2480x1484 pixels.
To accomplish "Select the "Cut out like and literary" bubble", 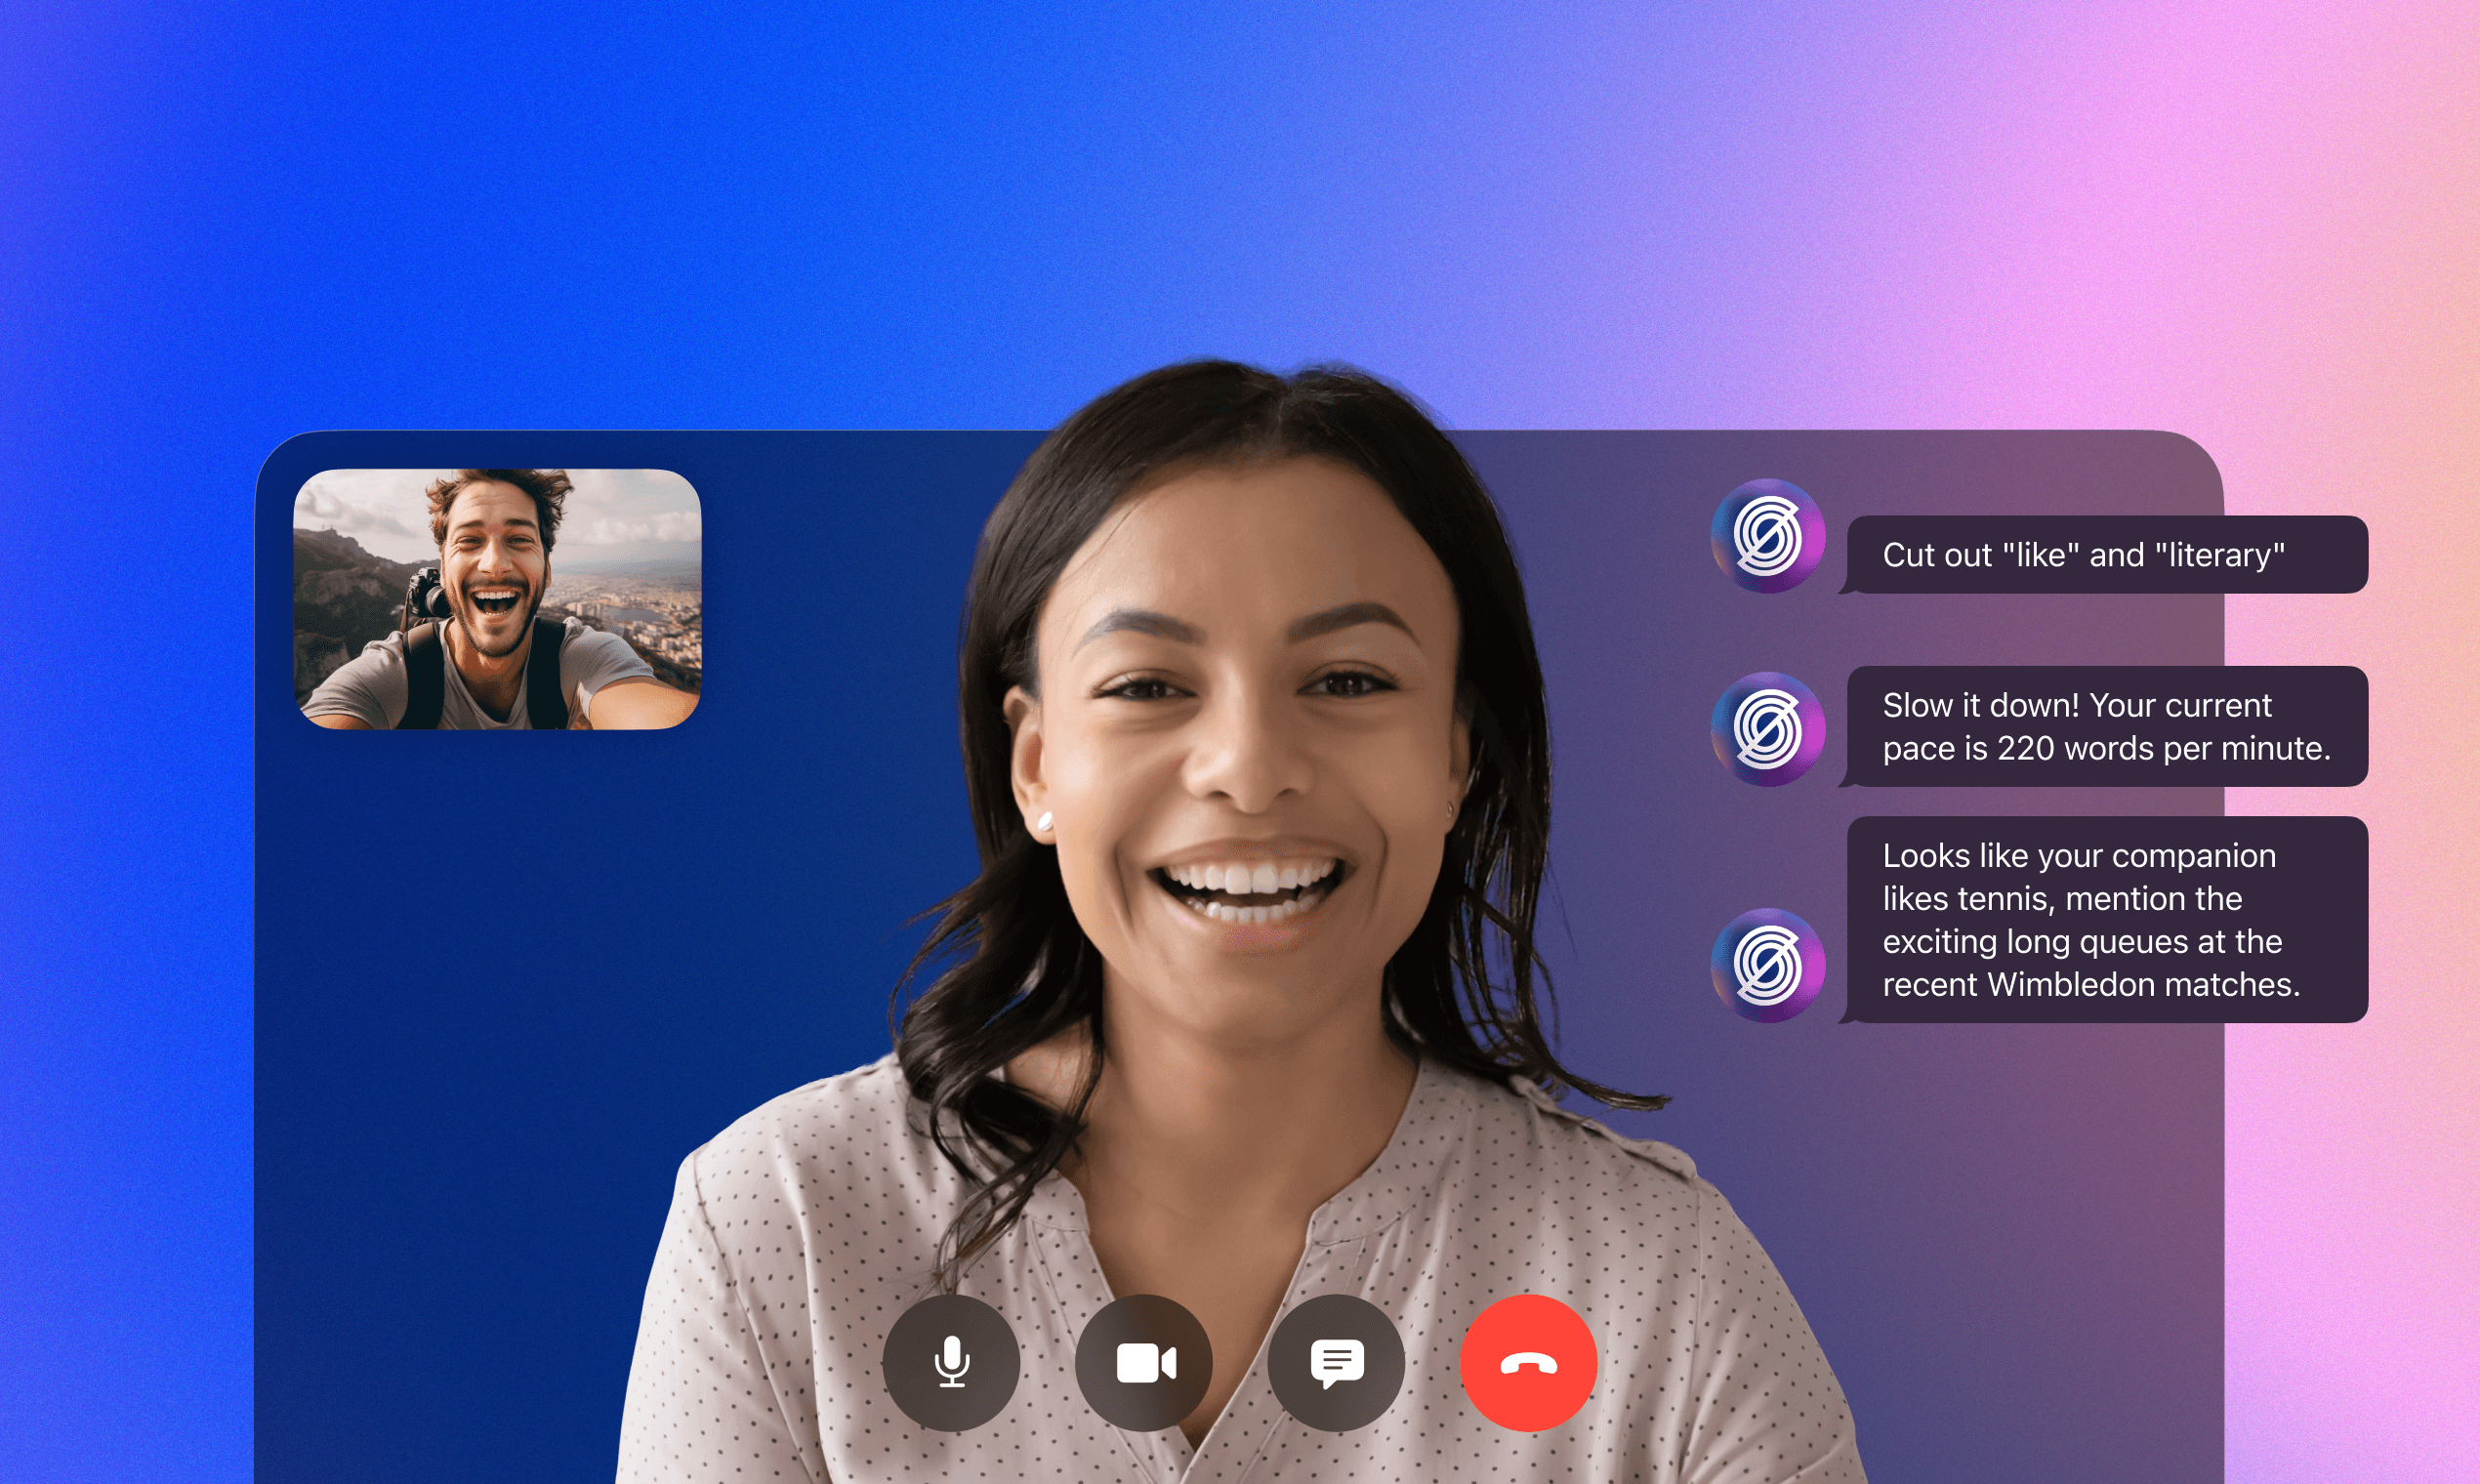I will click(2106, 555).
